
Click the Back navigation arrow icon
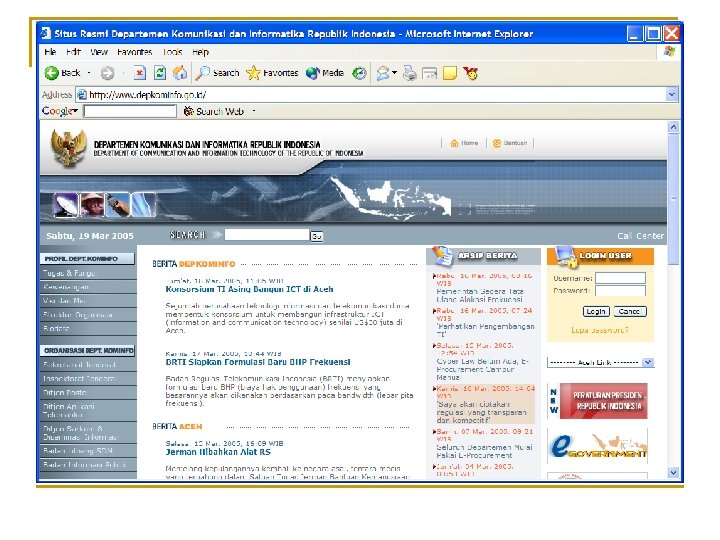coord(51,73)
